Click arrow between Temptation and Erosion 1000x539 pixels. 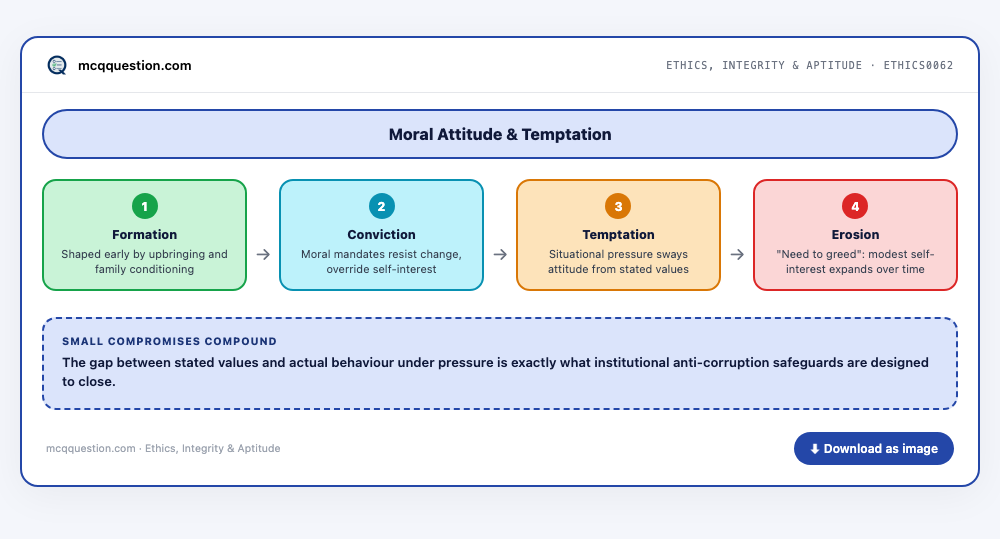tap(737, 255)
